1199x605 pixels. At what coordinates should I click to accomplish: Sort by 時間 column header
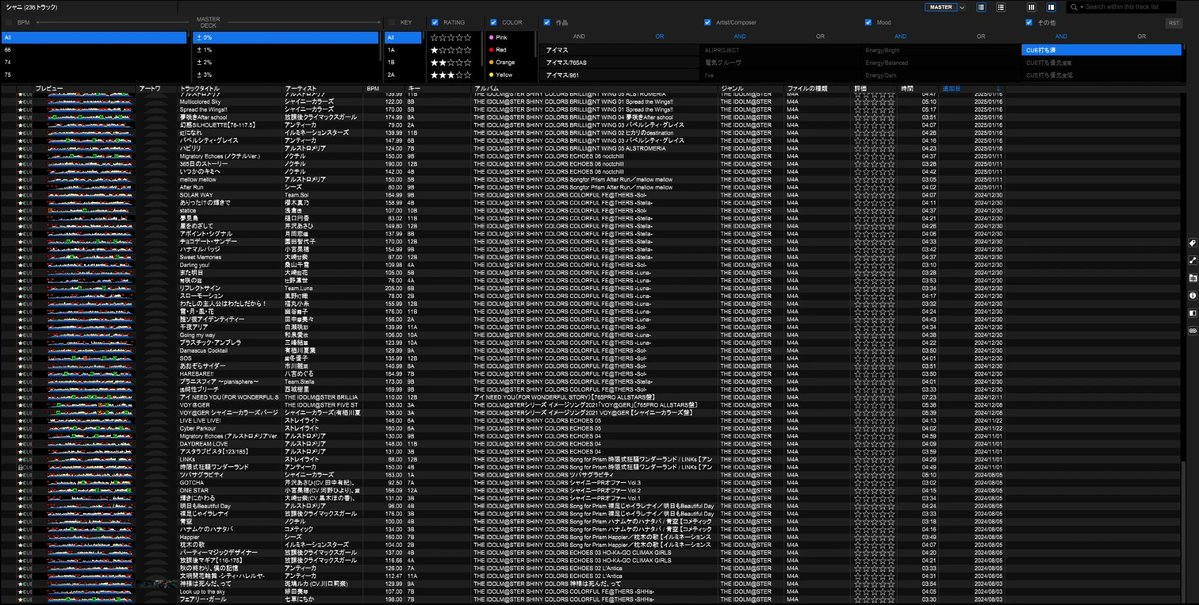[907, 89]
